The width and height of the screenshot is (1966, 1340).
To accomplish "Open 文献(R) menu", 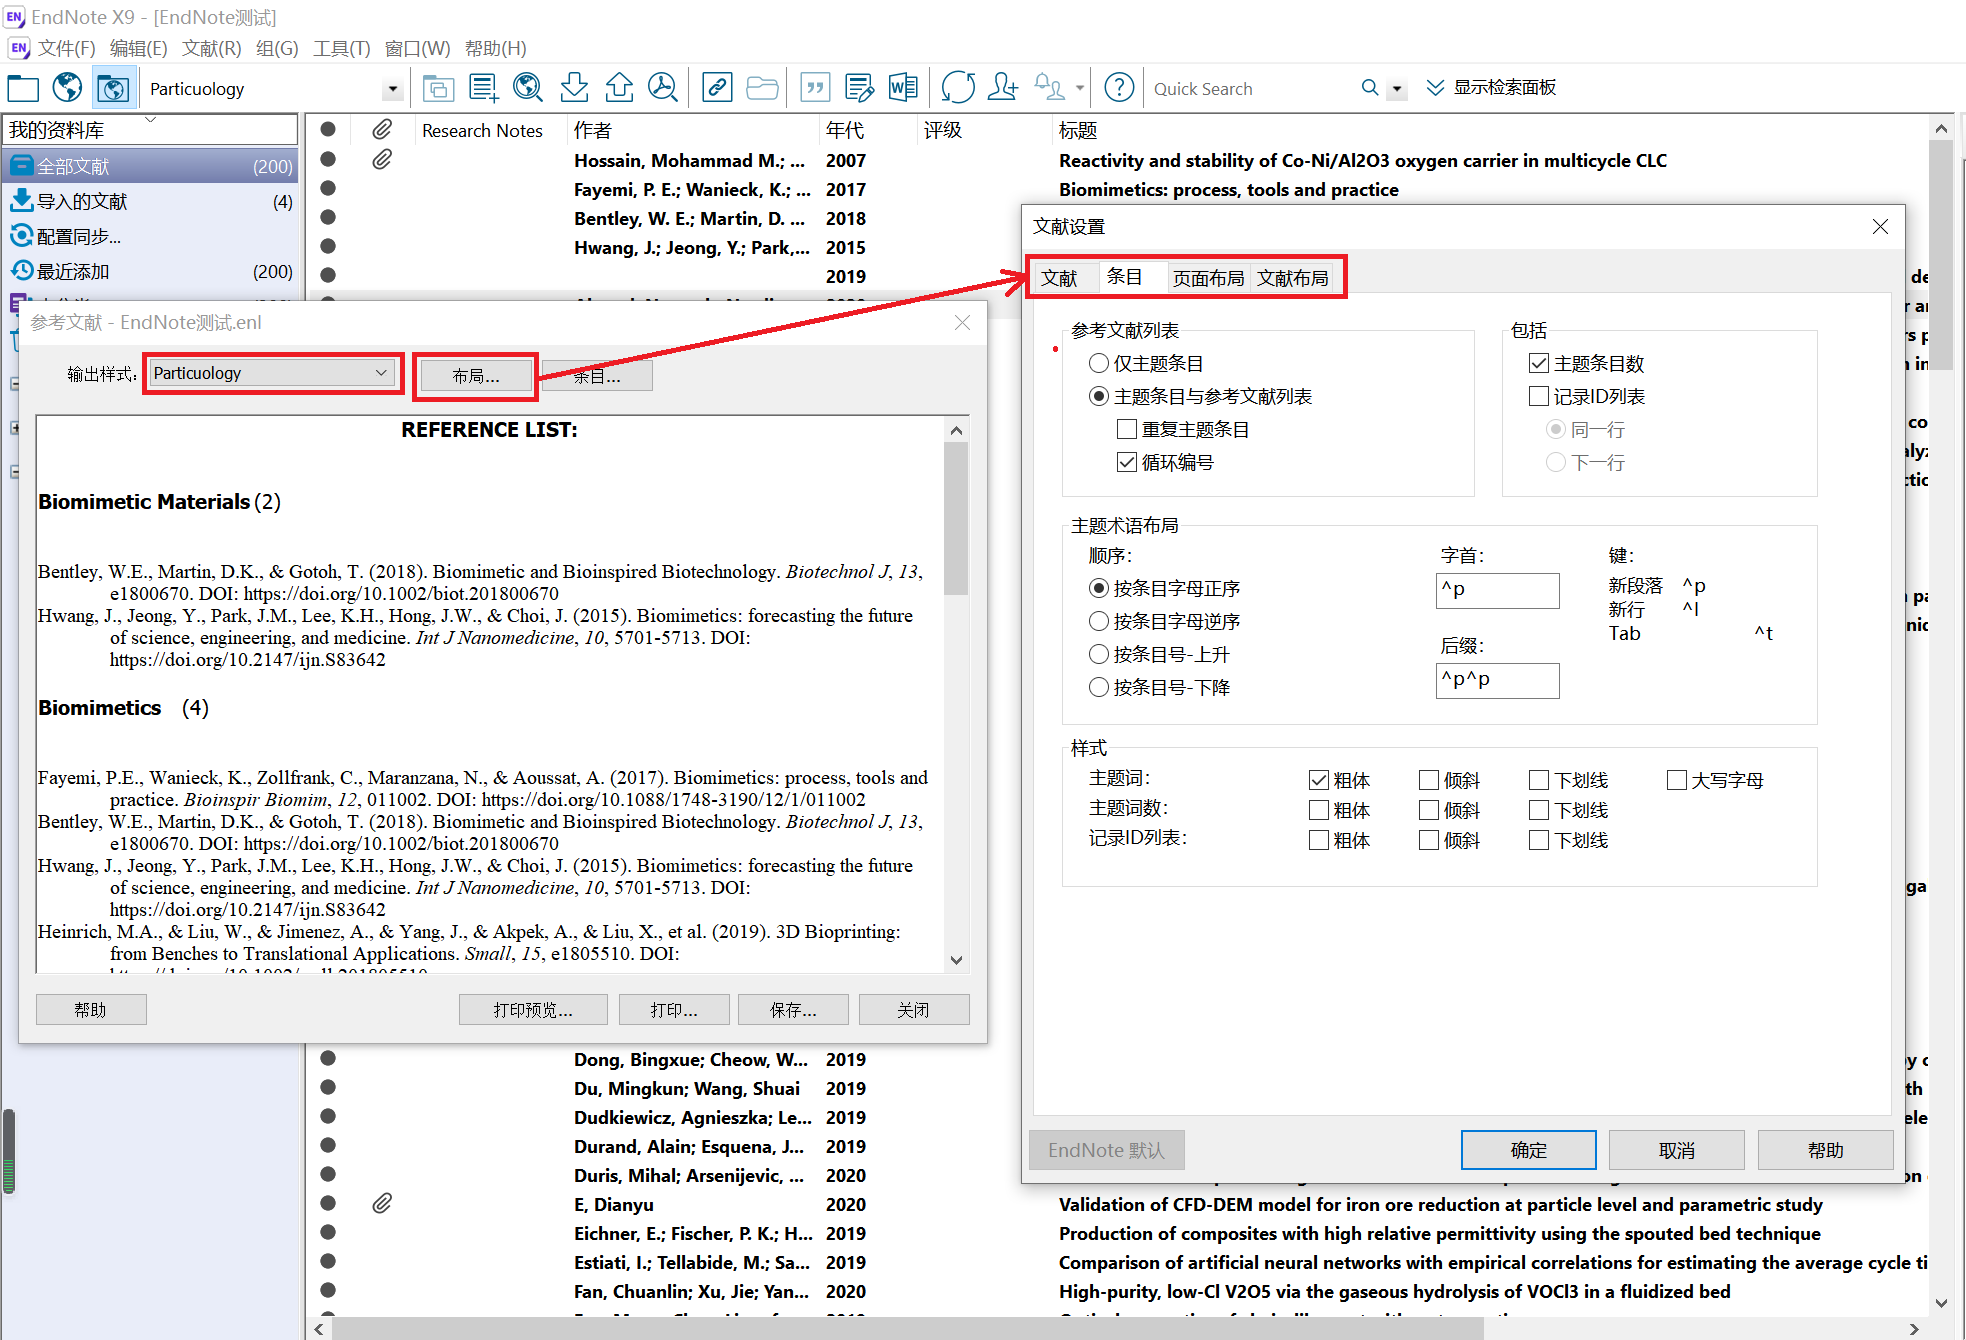I will [211, 48].
